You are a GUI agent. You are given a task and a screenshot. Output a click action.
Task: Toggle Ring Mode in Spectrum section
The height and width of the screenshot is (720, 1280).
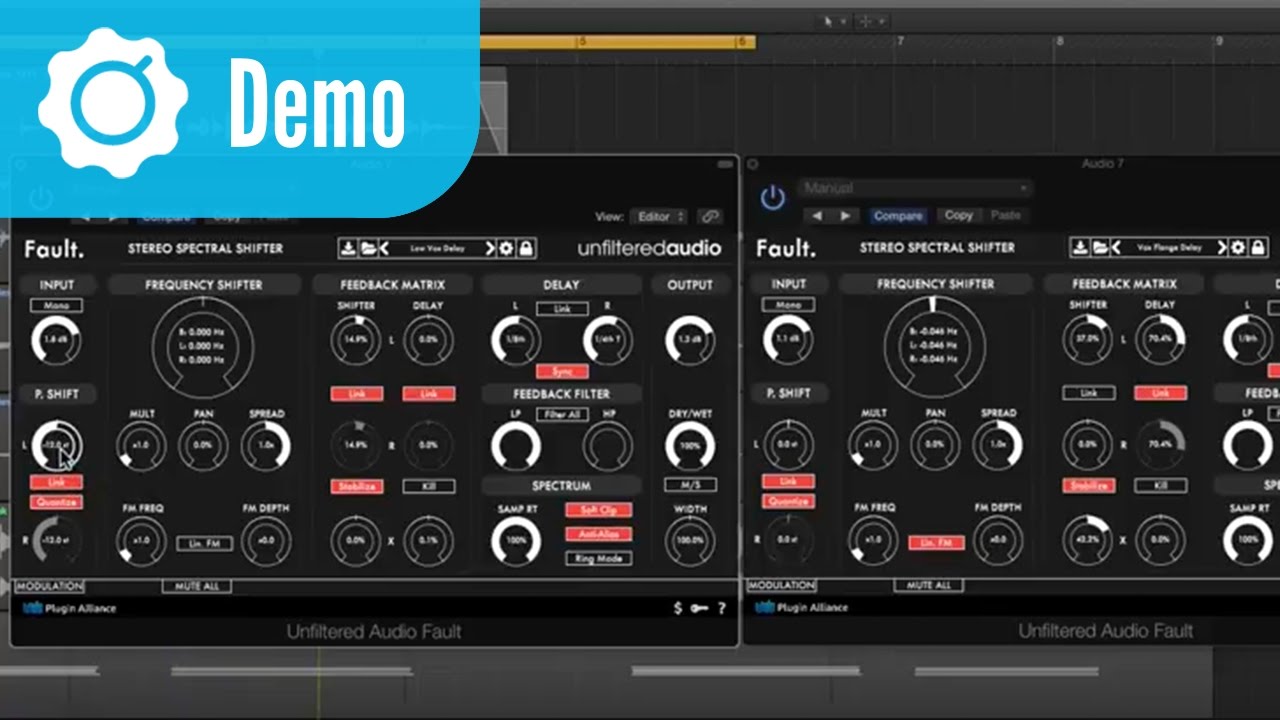pos(598,558)
